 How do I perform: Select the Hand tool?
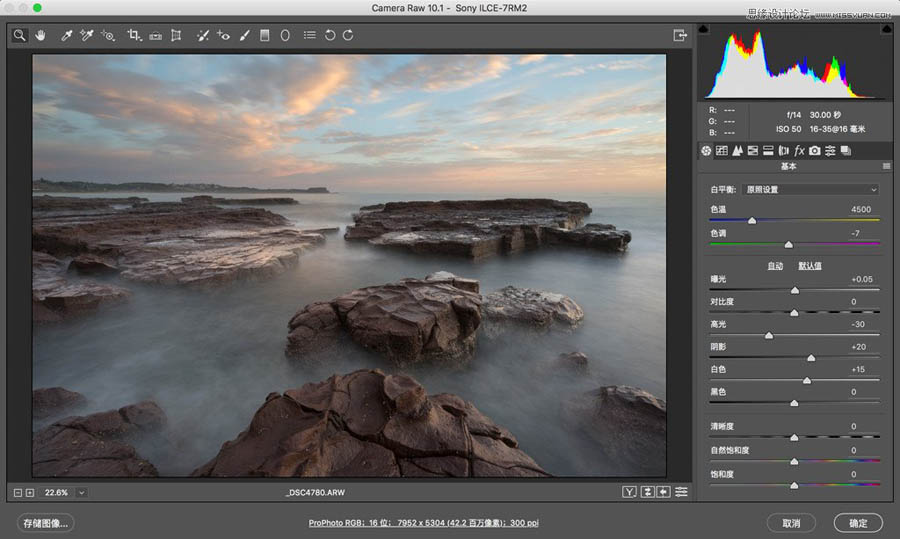(x=42, y=35)
